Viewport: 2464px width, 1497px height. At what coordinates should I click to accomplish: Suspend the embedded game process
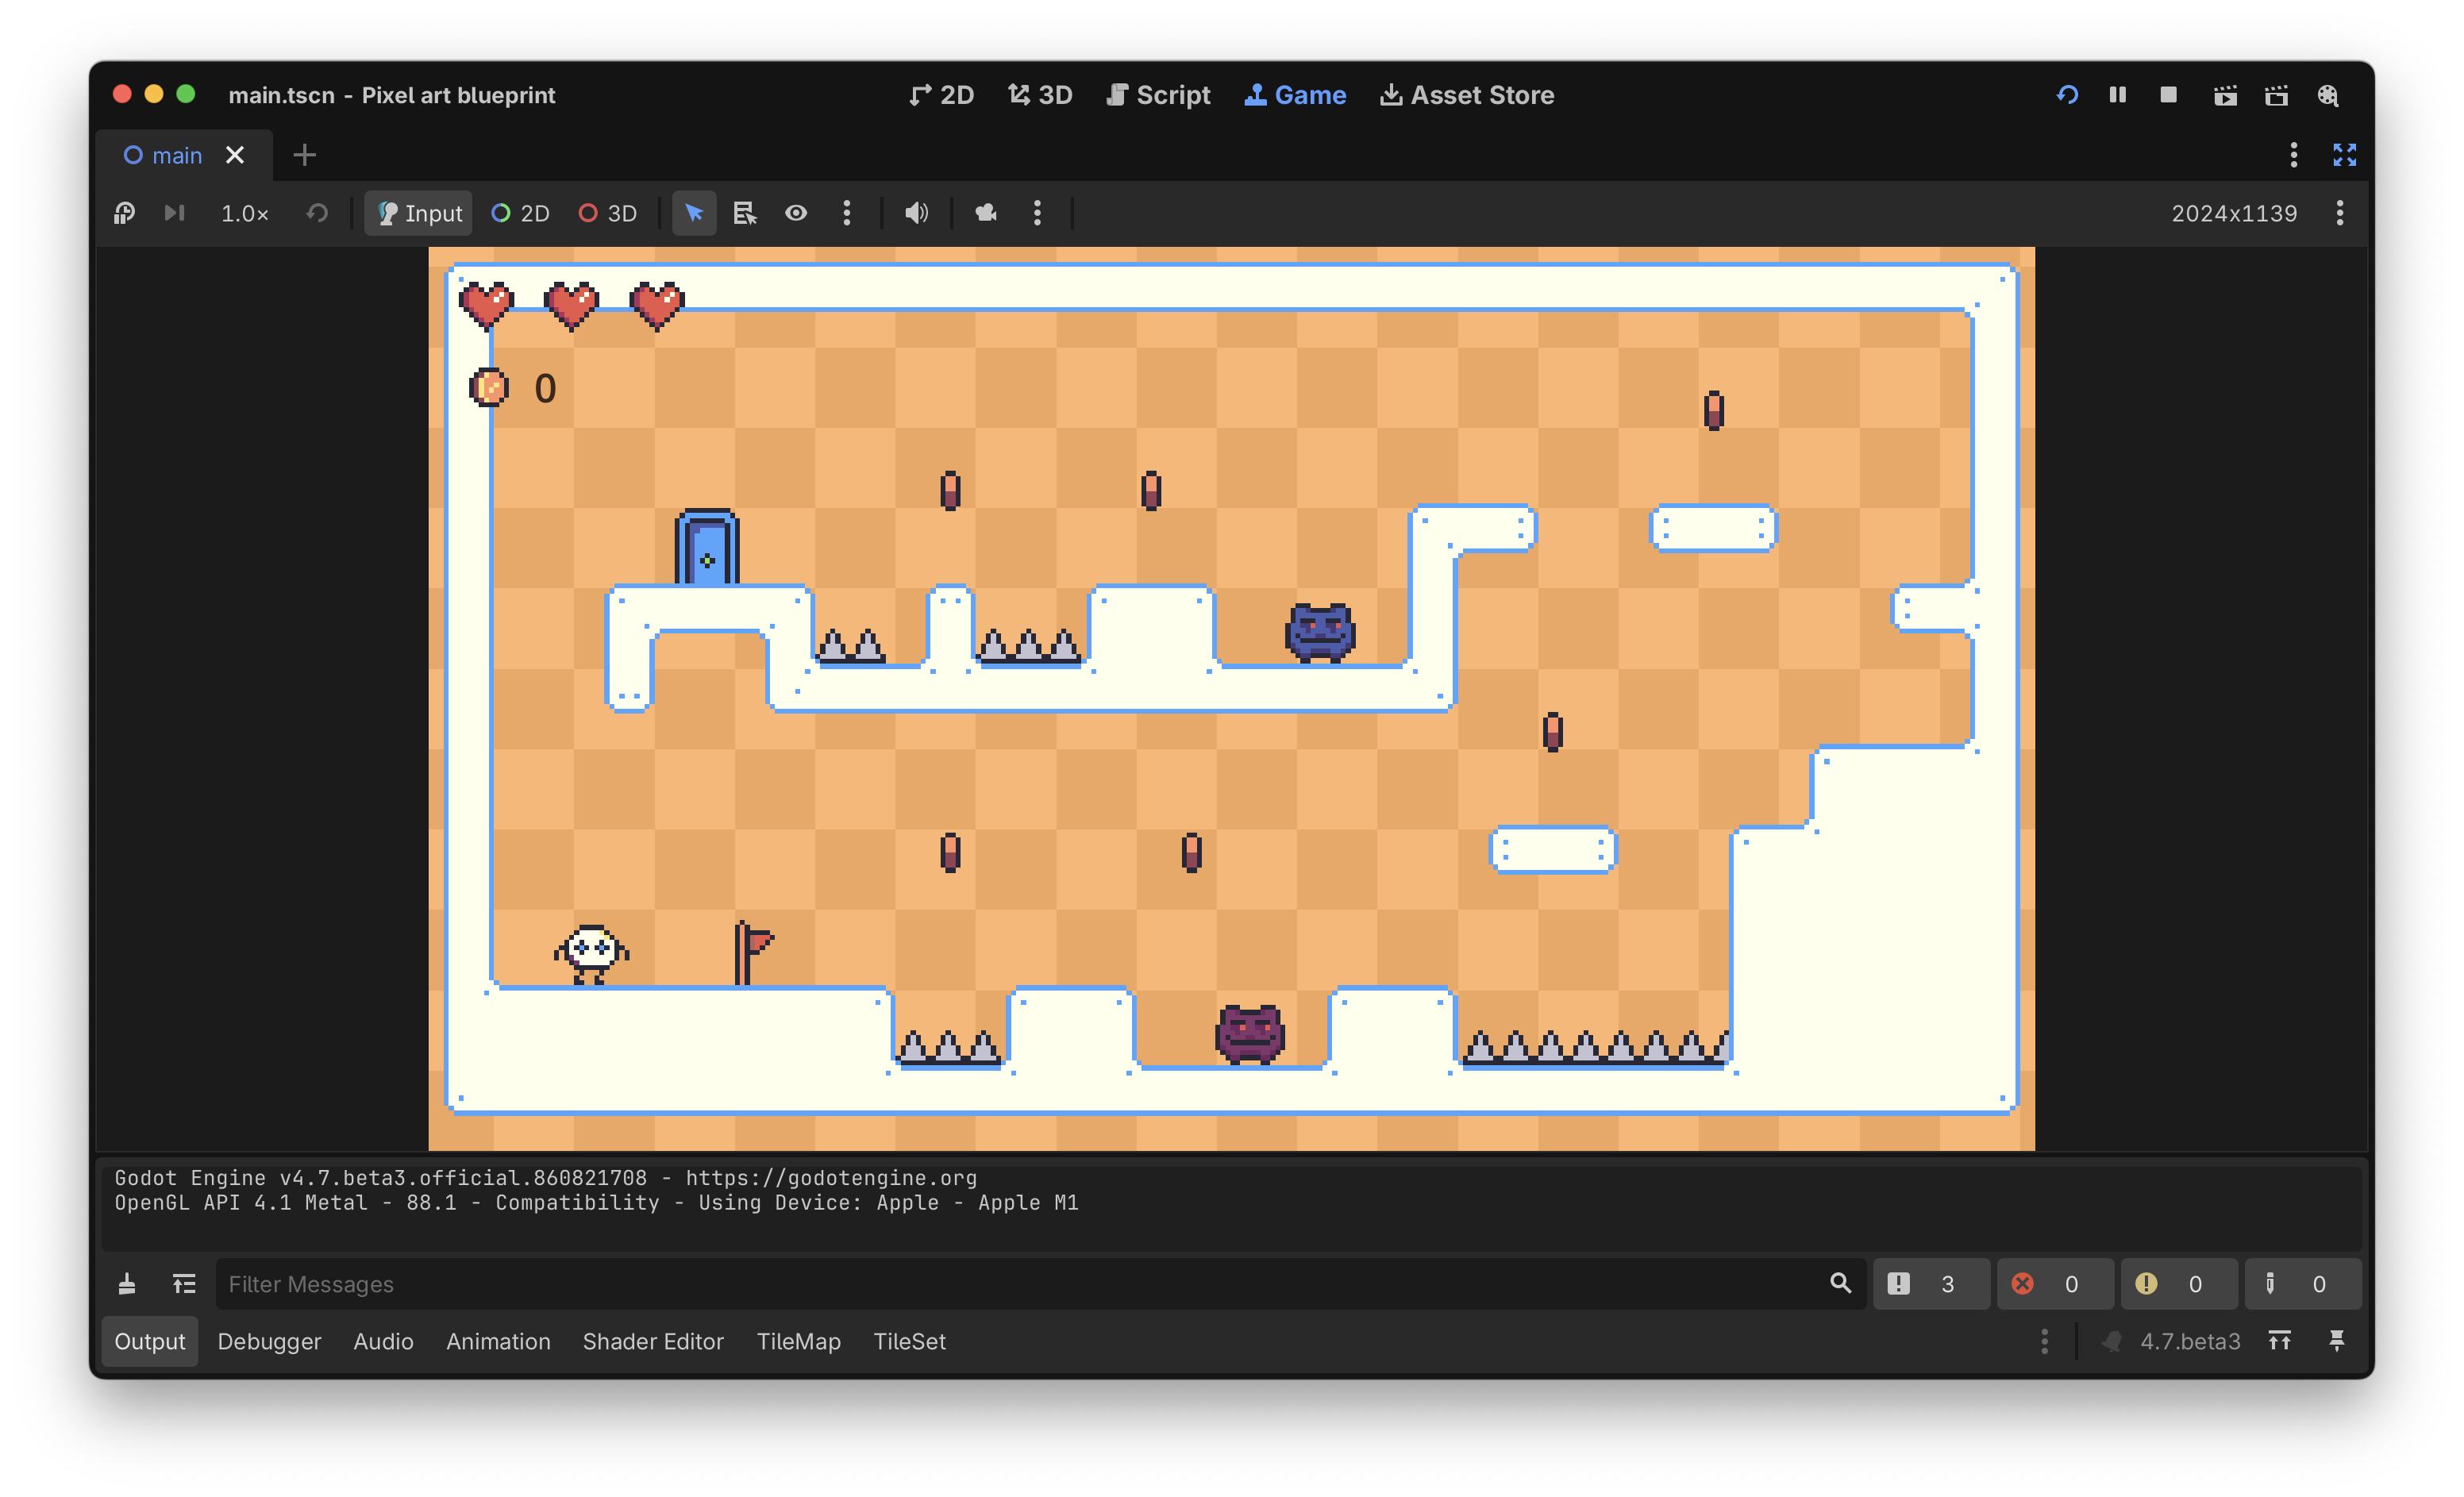tap(124, 213)
